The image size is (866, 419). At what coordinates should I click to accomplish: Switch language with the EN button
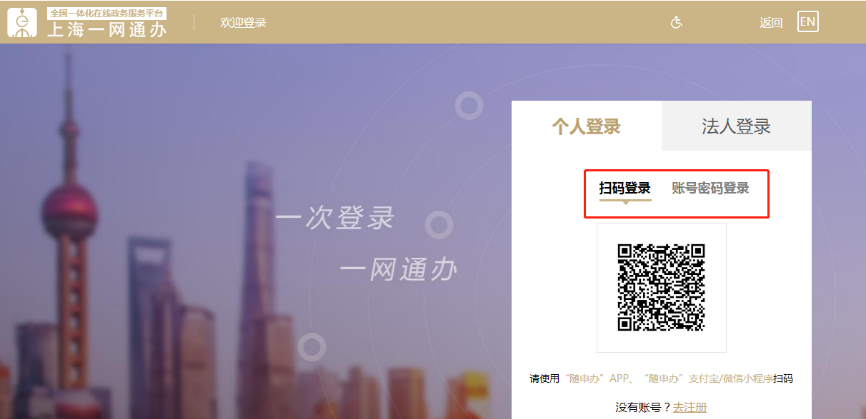pos(808,22)
